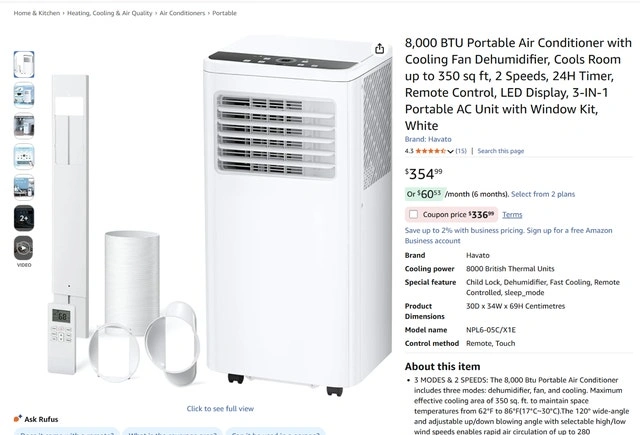Open the 15 reviews count link

(x=461, y=151)
